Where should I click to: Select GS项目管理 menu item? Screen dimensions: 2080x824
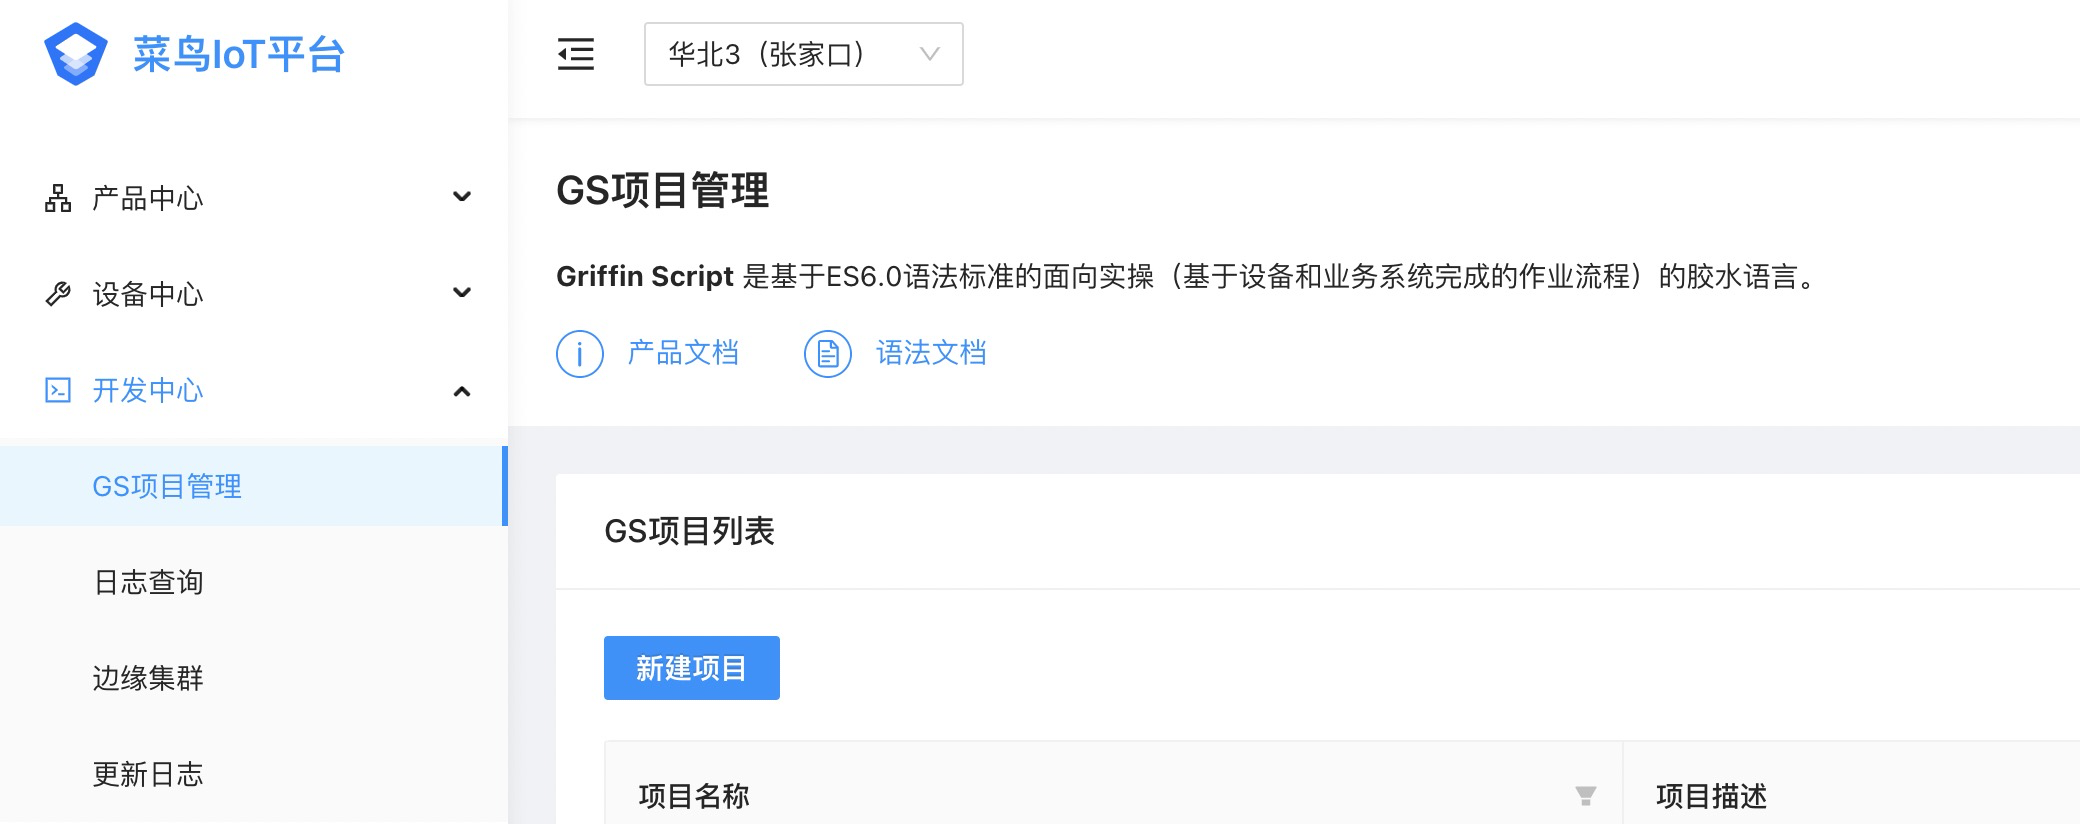pos(254,486)
